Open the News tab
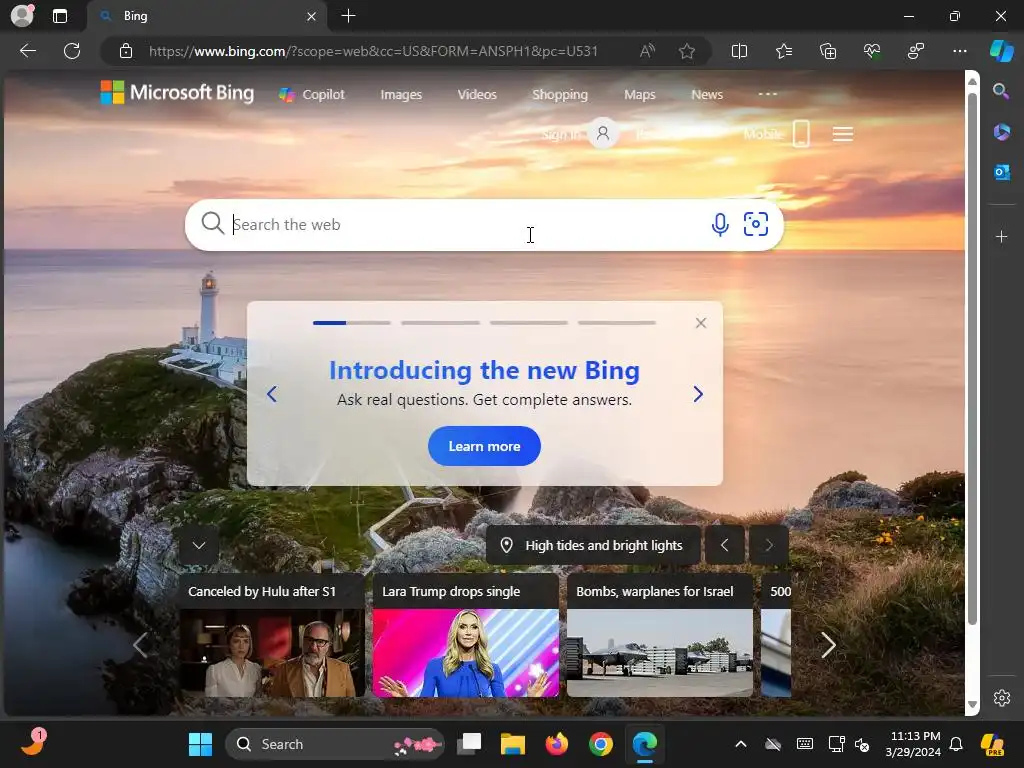The image size is (1024, 768). coord(707,95)
